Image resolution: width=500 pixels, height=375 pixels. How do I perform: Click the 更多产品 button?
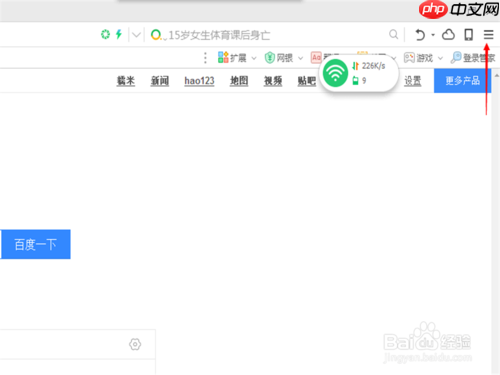tap(462, 80)
